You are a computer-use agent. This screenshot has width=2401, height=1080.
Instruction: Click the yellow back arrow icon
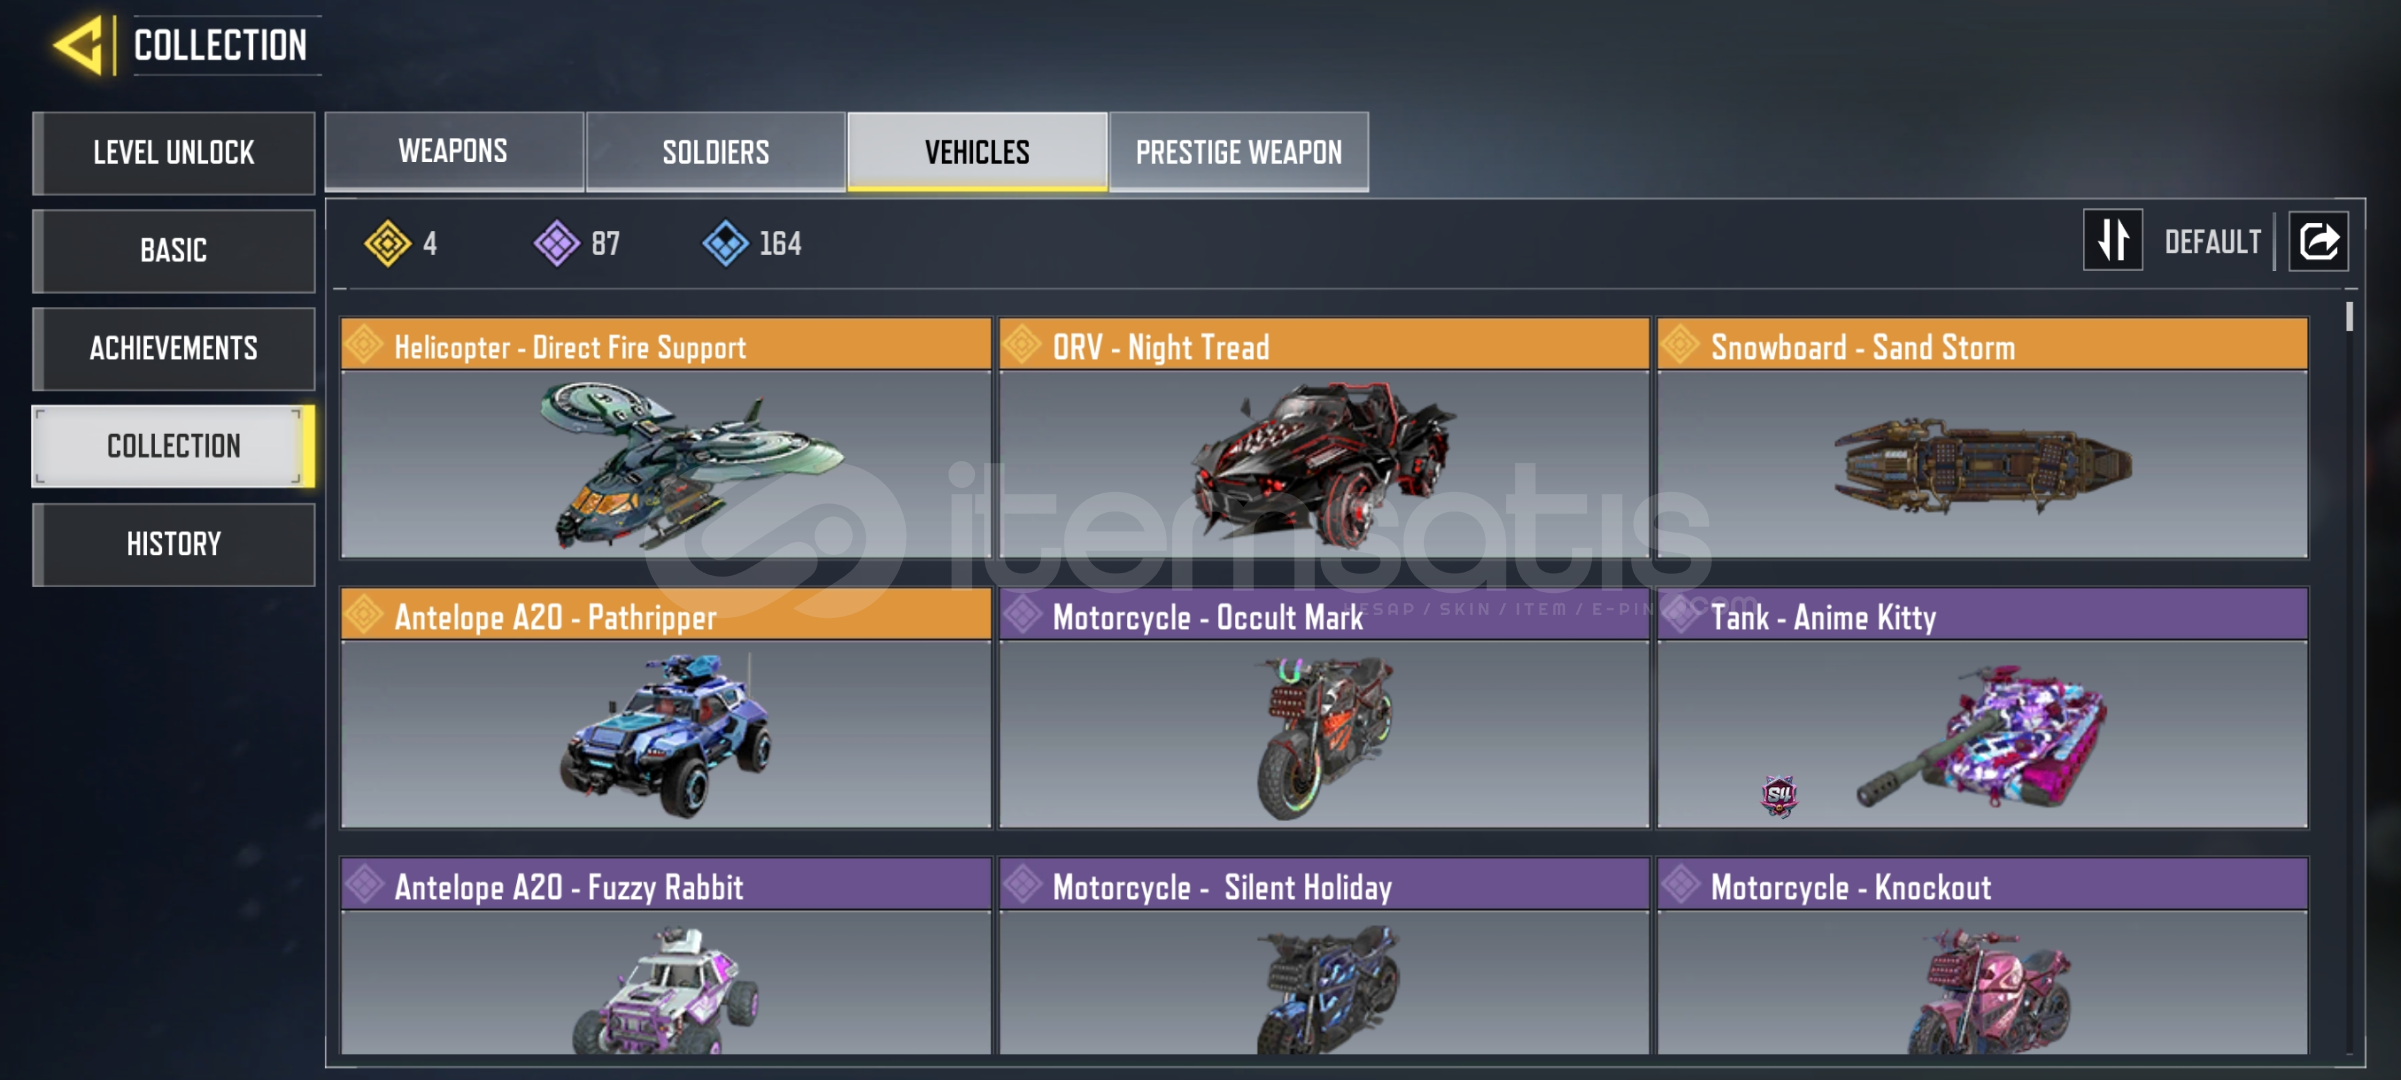pos(78,45)
